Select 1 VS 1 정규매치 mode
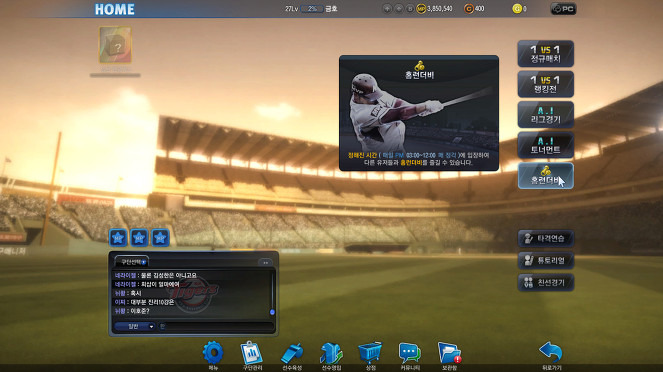Image resolution: width=663 pixels, height=372 pixels. pyautogui.click(x=545, y=54)
